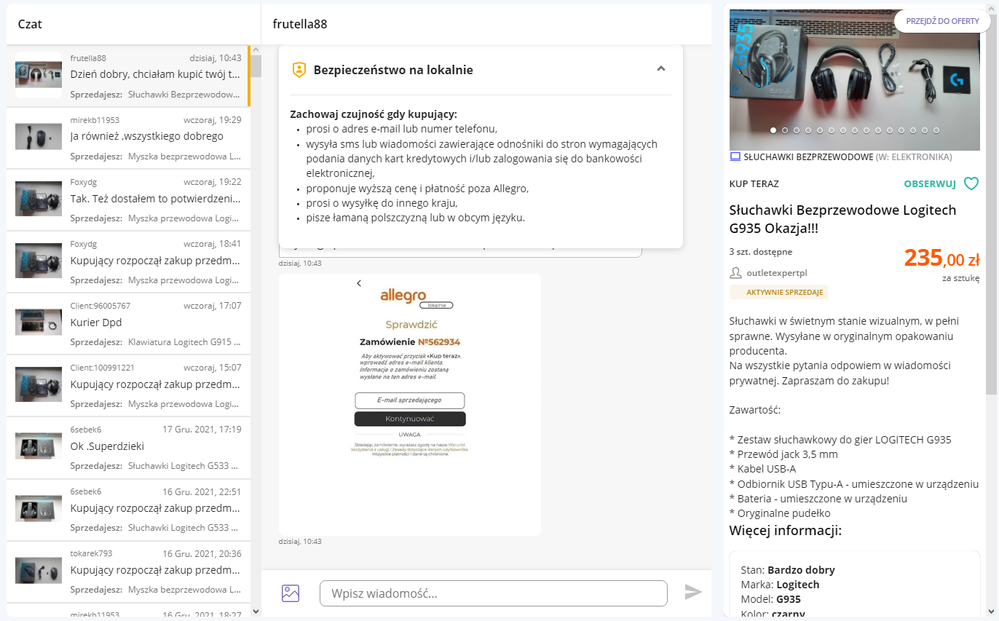999x621 pixels.
Task: Click the seller profile person icon
Action: click(x=736, y=273)
